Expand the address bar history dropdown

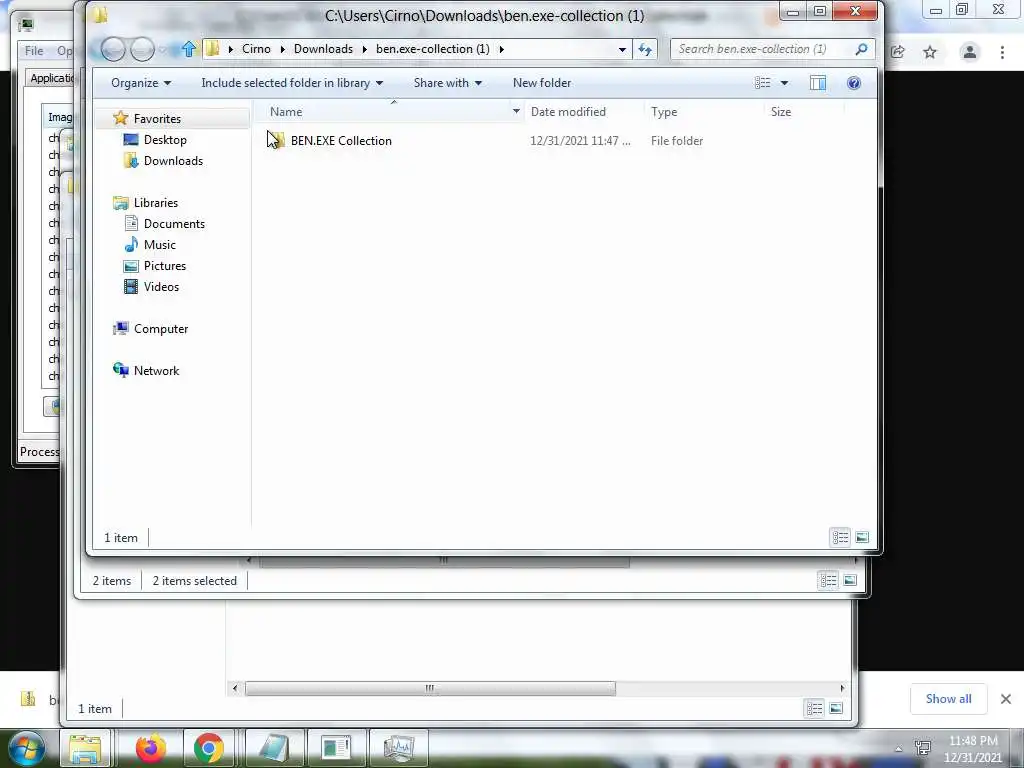coord(622,49)
